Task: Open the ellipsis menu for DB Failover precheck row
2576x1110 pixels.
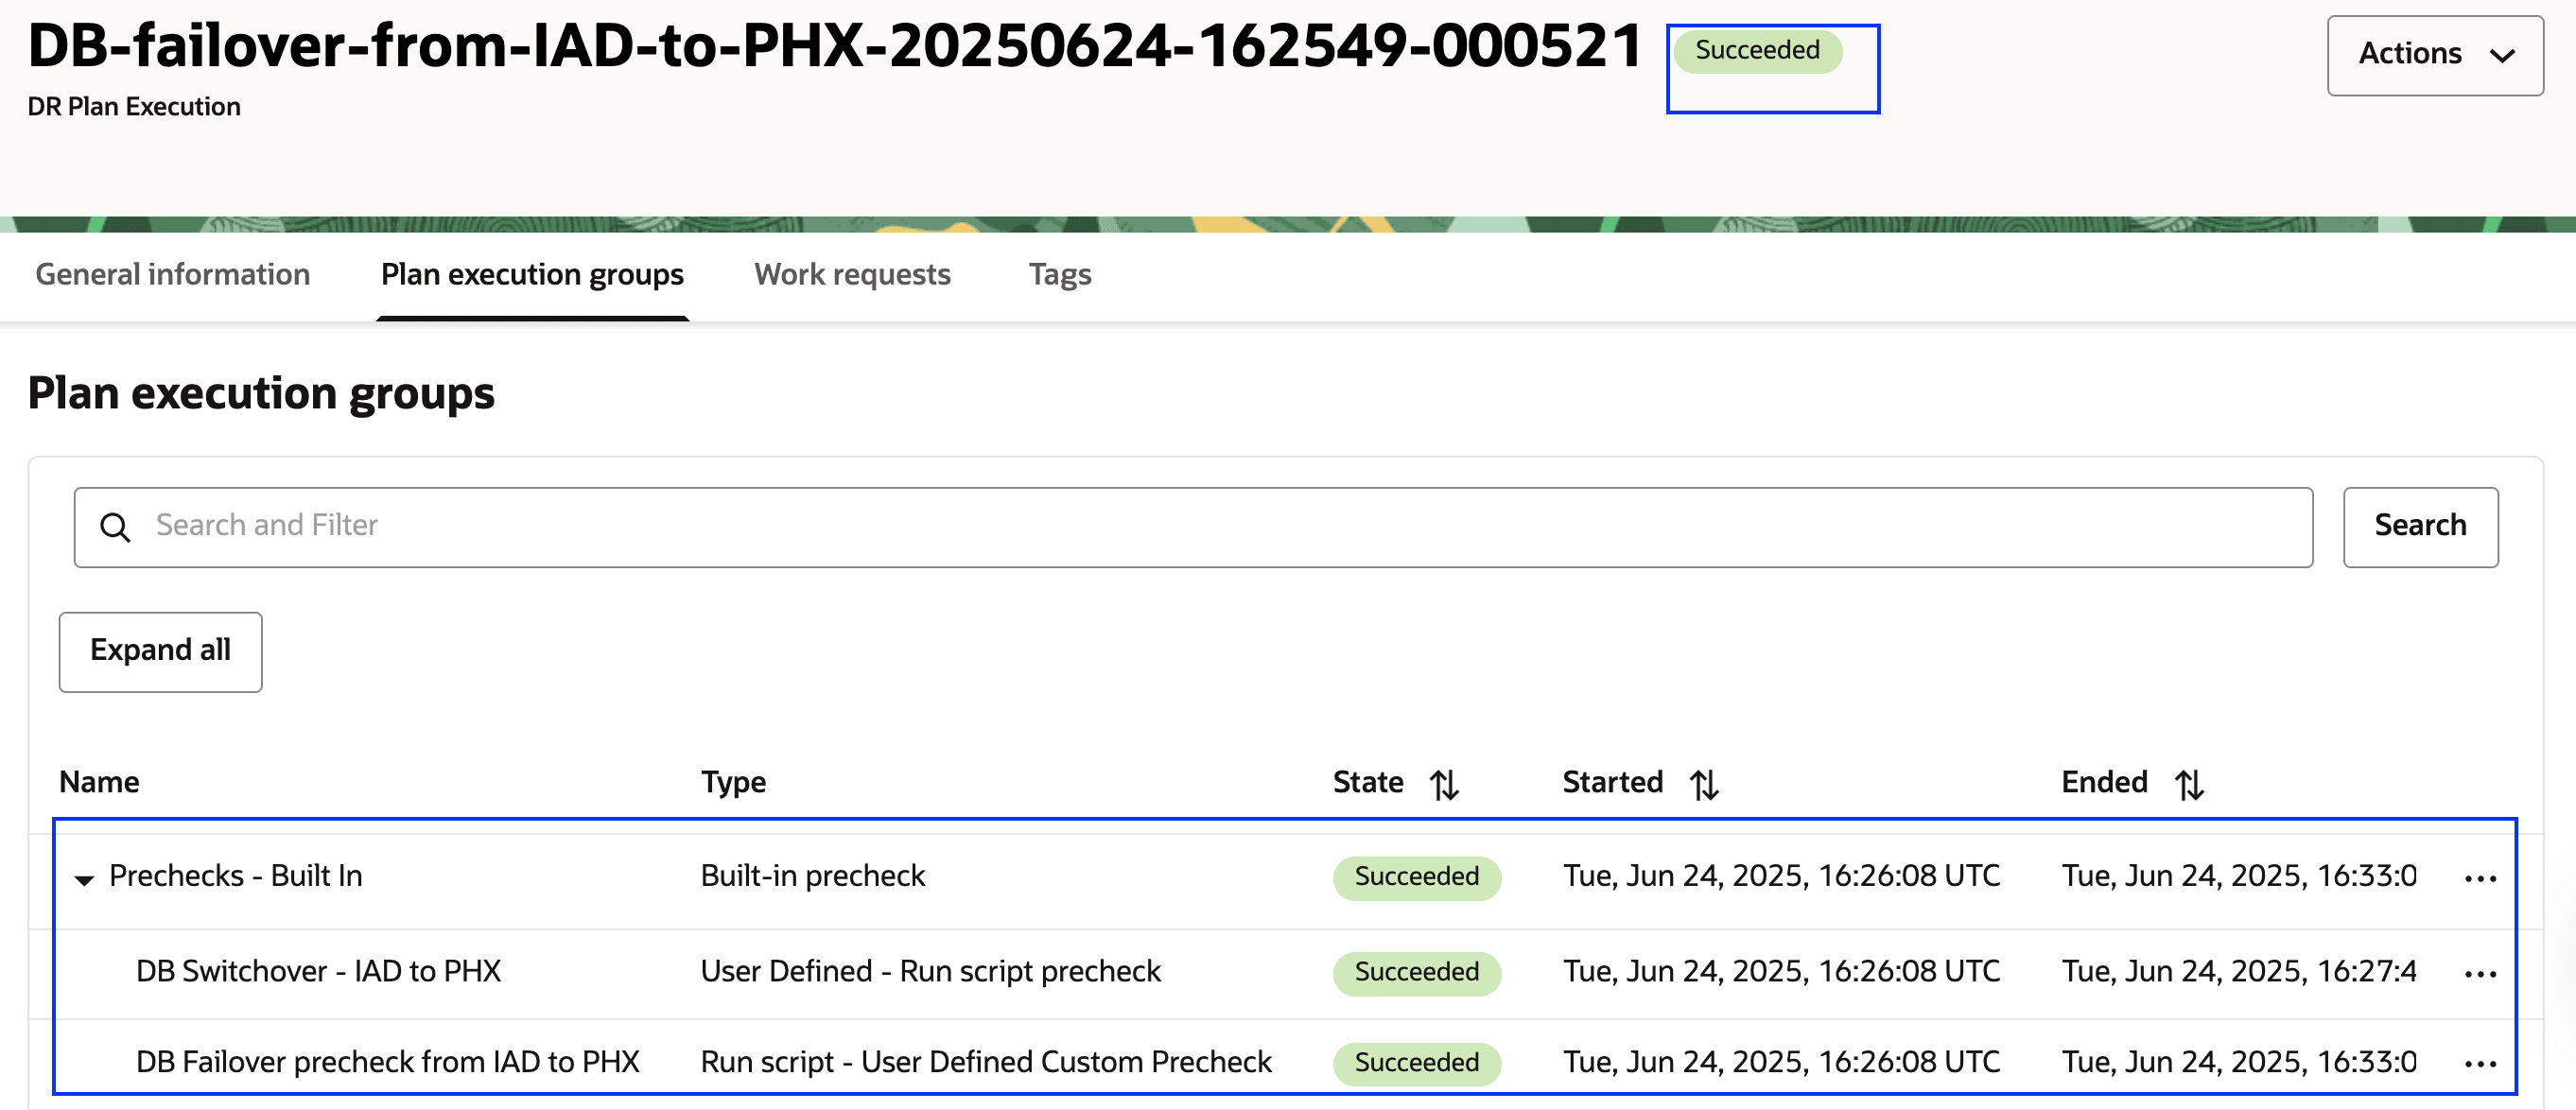Action: (x=2481, y=1063)
